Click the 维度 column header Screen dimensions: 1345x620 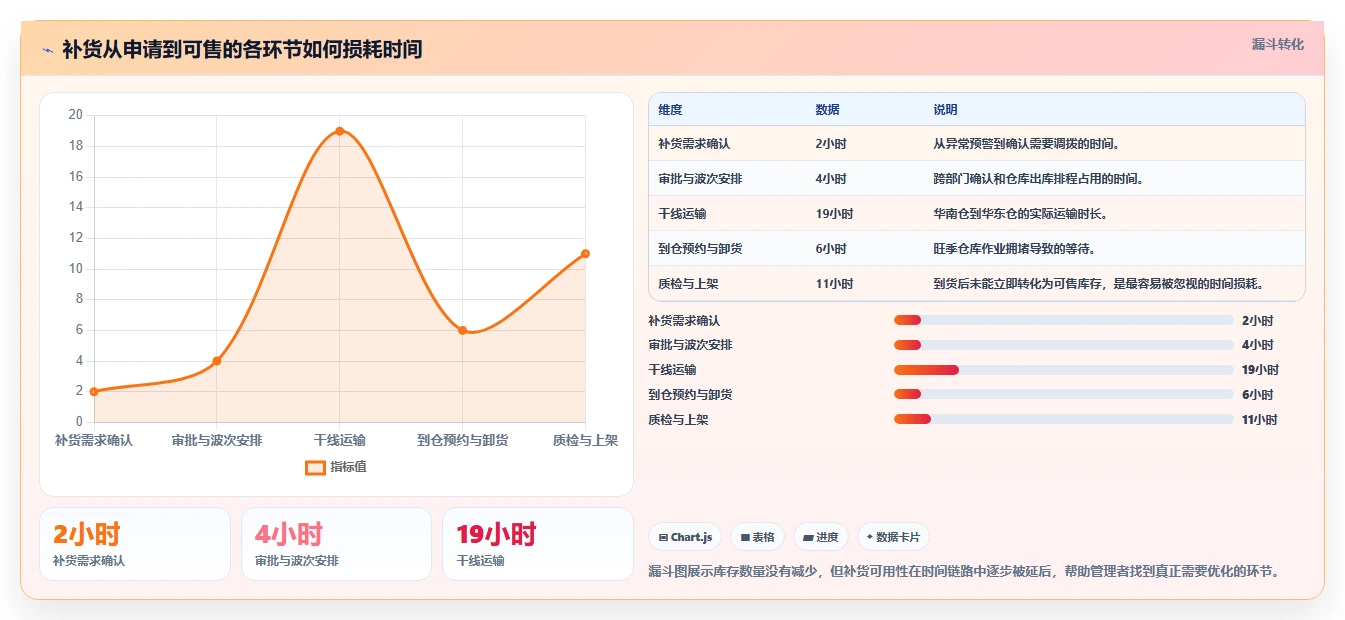670,110
